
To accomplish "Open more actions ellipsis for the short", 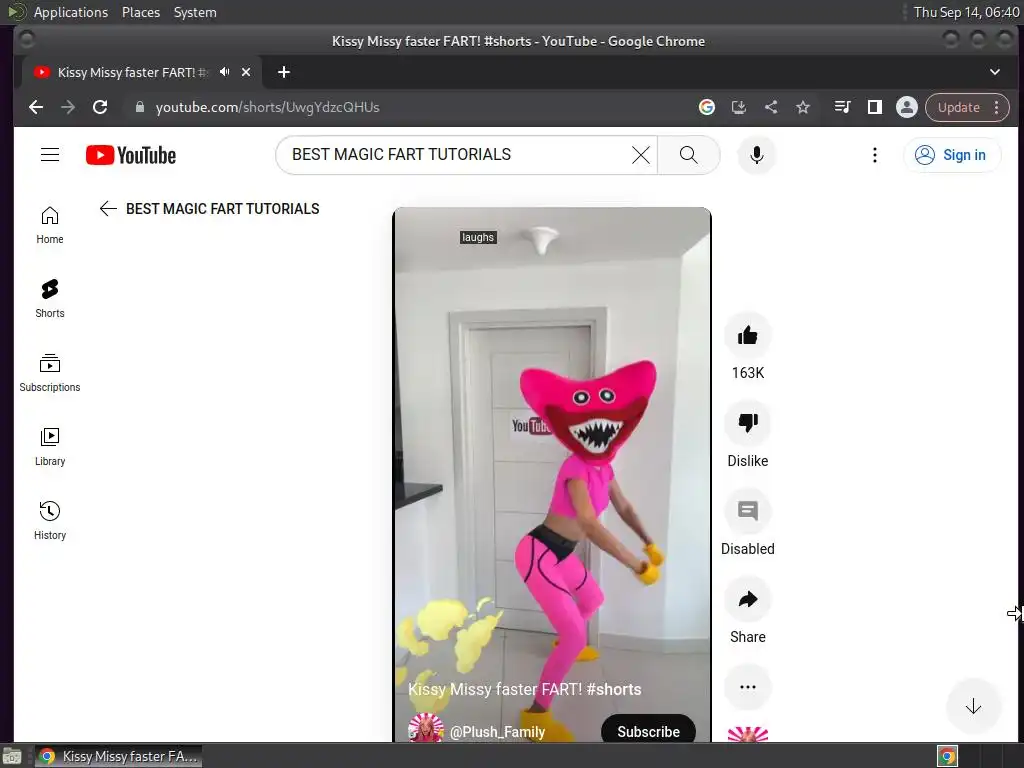I will (x=748, y=687).
